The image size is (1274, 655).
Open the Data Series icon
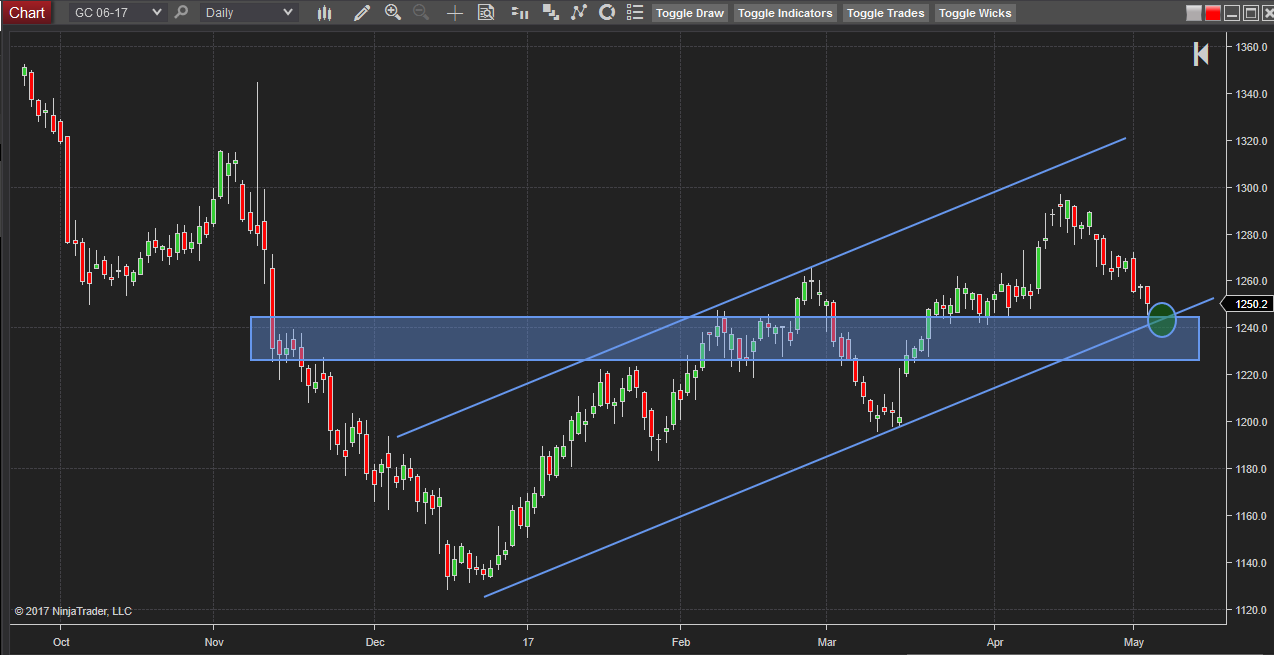click(550, 13)
